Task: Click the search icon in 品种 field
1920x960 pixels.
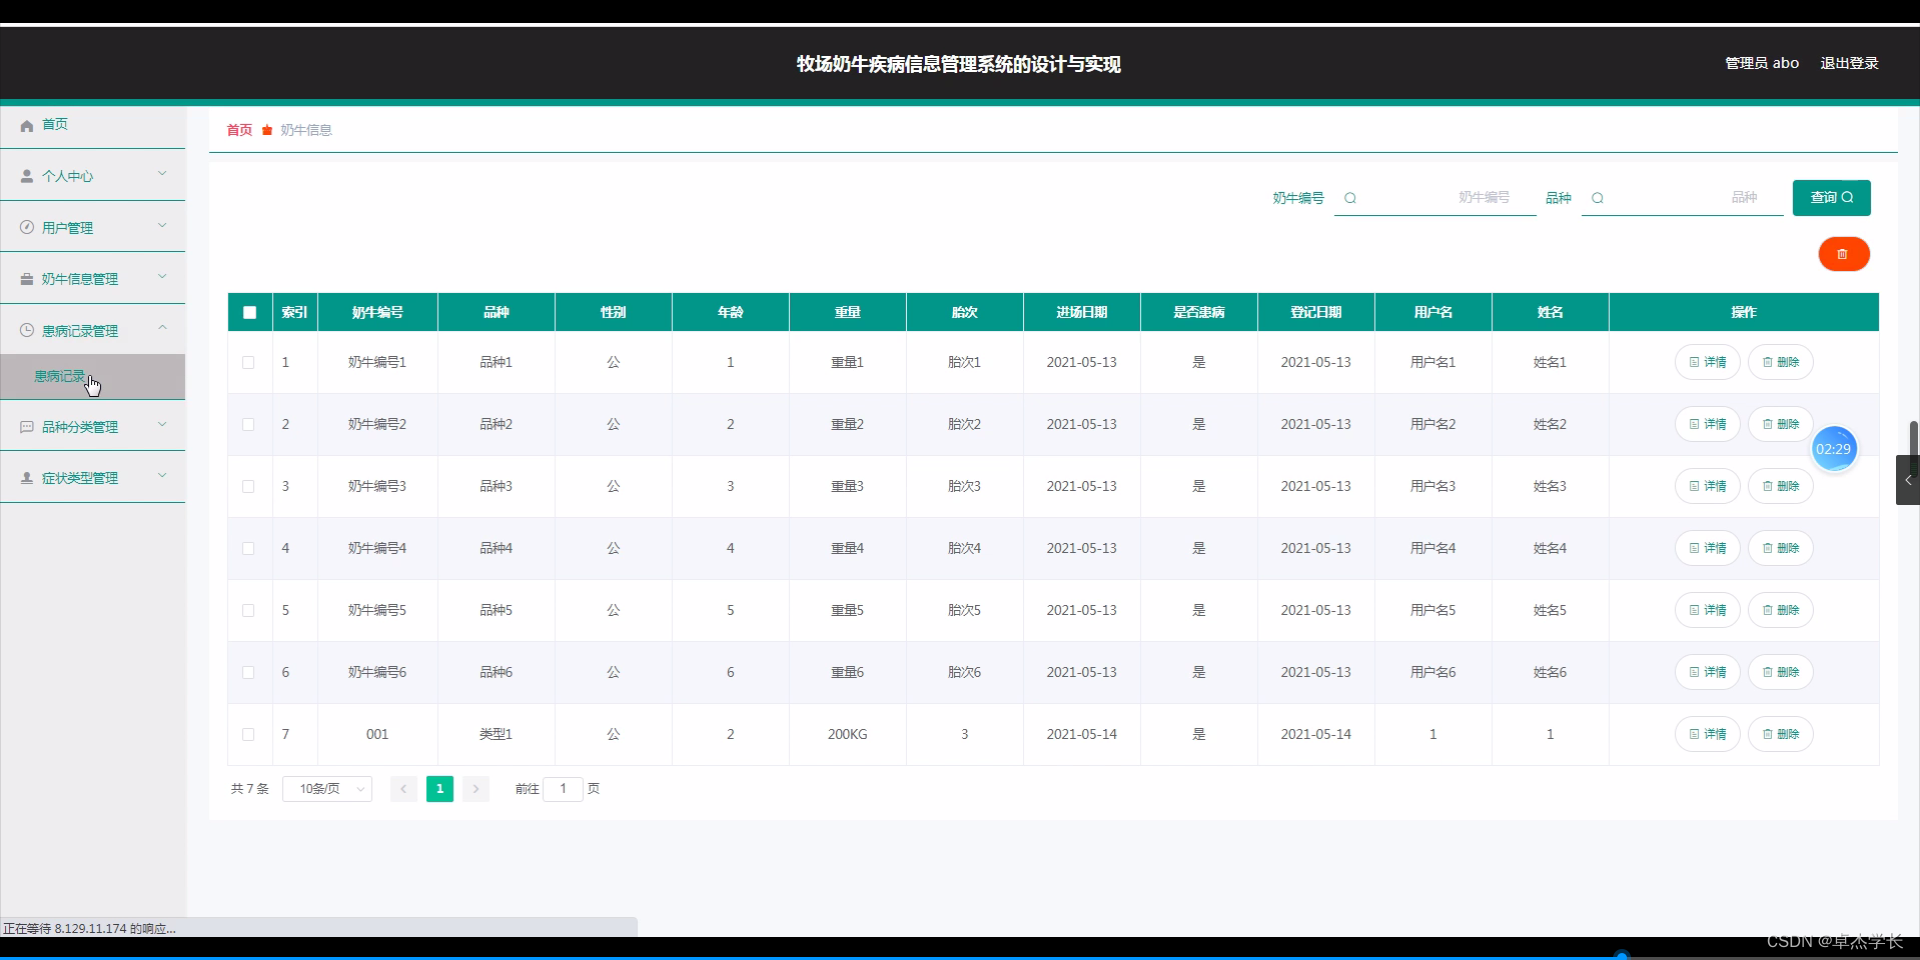Action: [x=1597, y=198]
